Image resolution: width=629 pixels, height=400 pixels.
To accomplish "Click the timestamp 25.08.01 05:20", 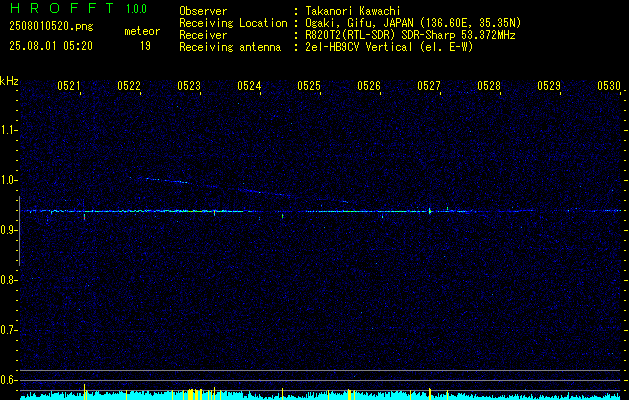I will coord(51,46).
